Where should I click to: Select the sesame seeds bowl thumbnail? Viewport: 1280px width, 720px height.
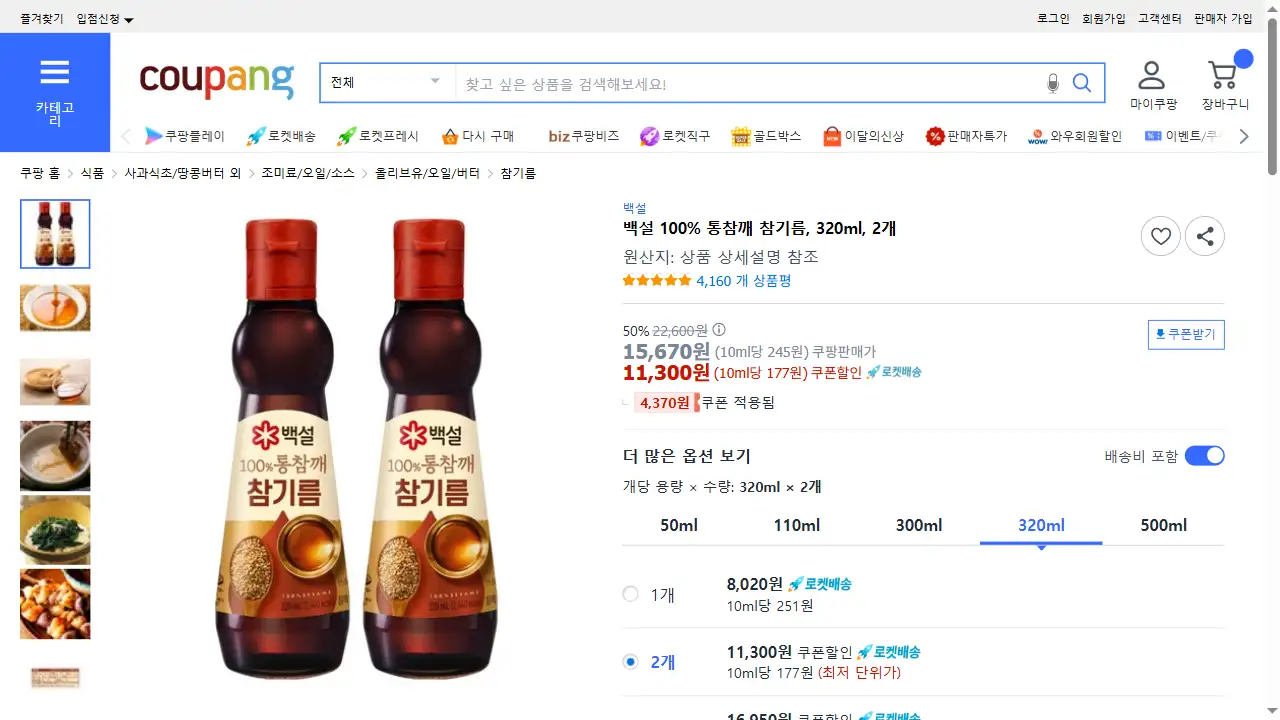pos(55,382)
